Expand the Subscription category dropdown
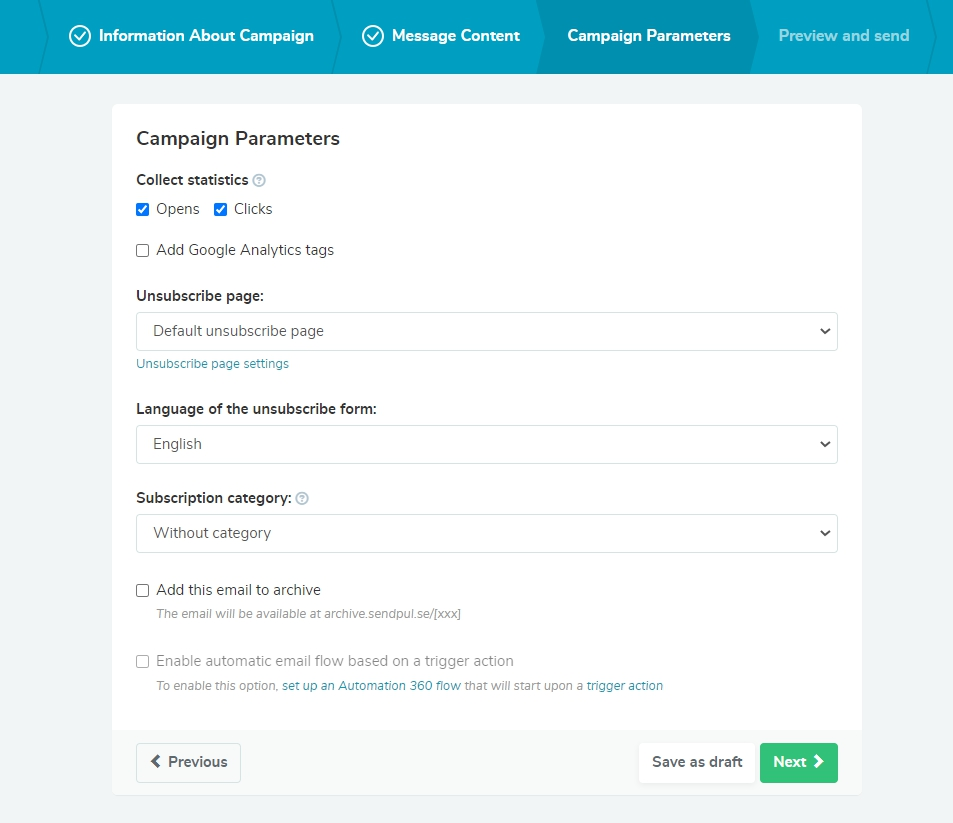Image resolution: width=953 pixels, height=823 pixels. pyautogui.click(x=486, y=533)
